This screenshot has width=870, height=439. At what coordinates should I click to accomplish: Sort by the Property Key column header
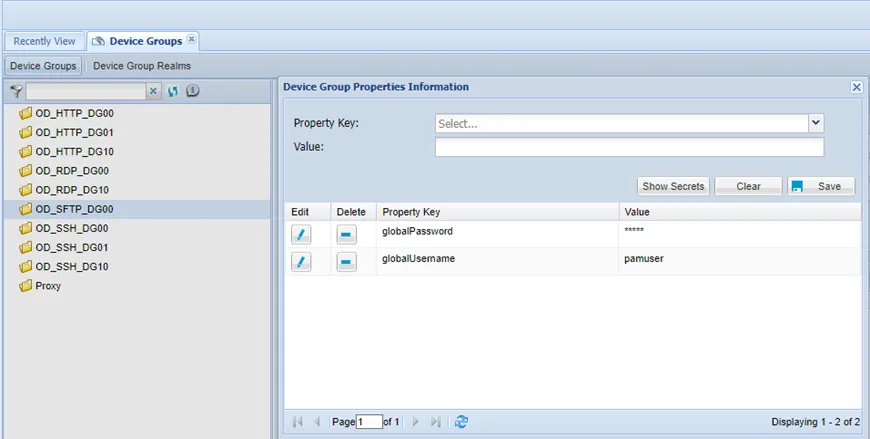coord(498,212)
